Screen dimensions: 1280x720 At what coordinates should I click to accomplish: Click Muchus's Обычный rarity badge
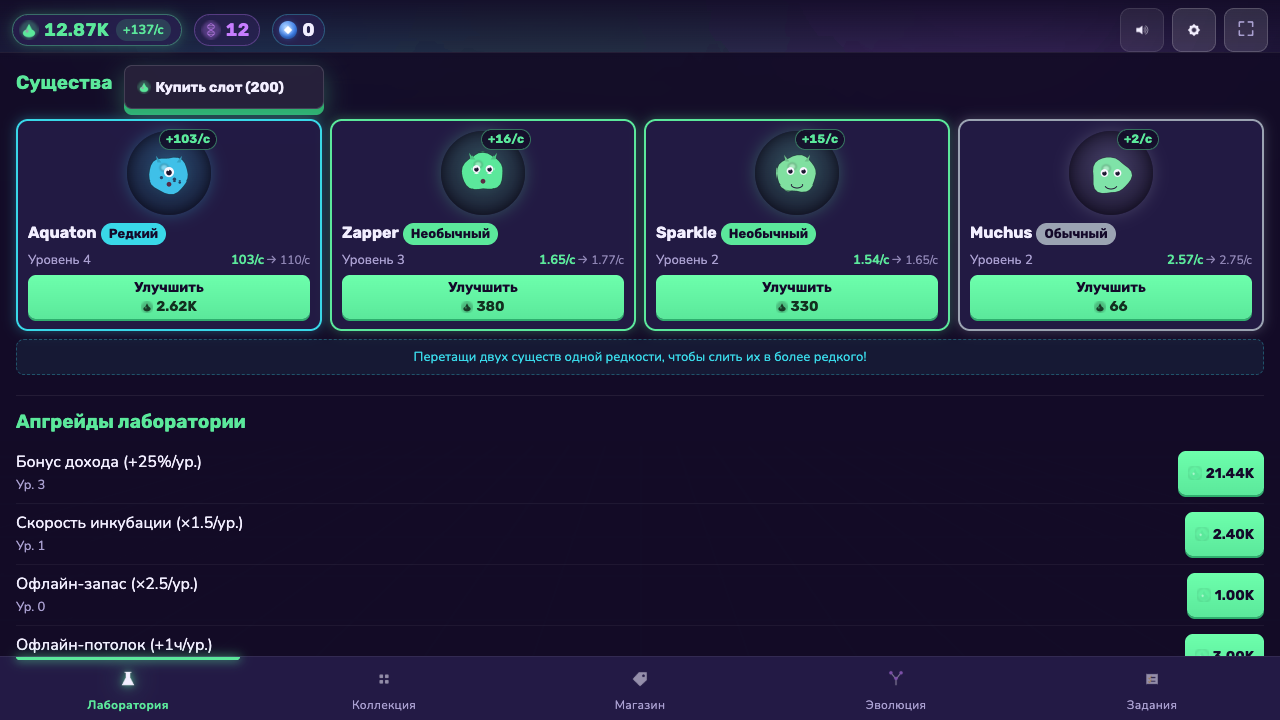tap(1076, 234)
